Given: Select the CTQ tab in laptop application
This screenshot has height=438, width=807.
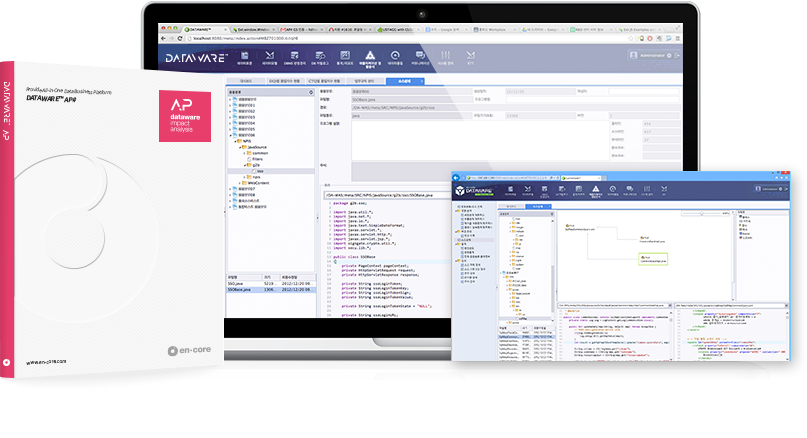Looking at the screenshot, I should pos(324,81).
